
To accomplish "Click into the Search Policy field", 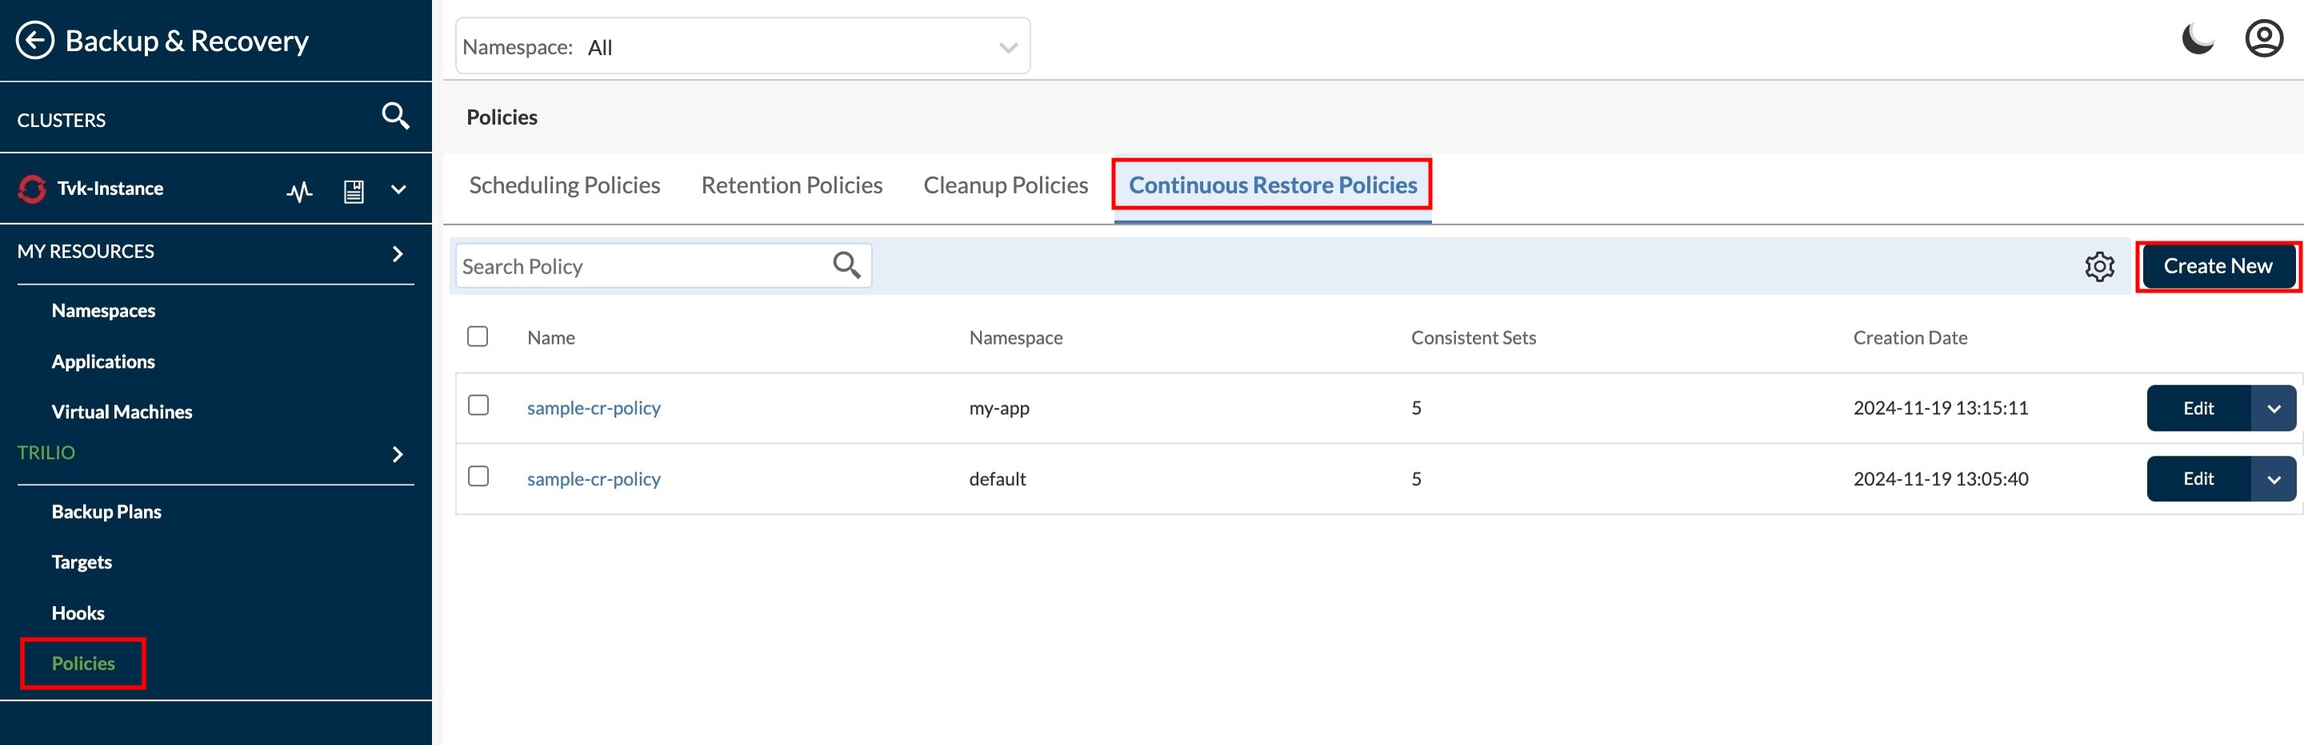I will pyautogui.click(x=640, y=266).
